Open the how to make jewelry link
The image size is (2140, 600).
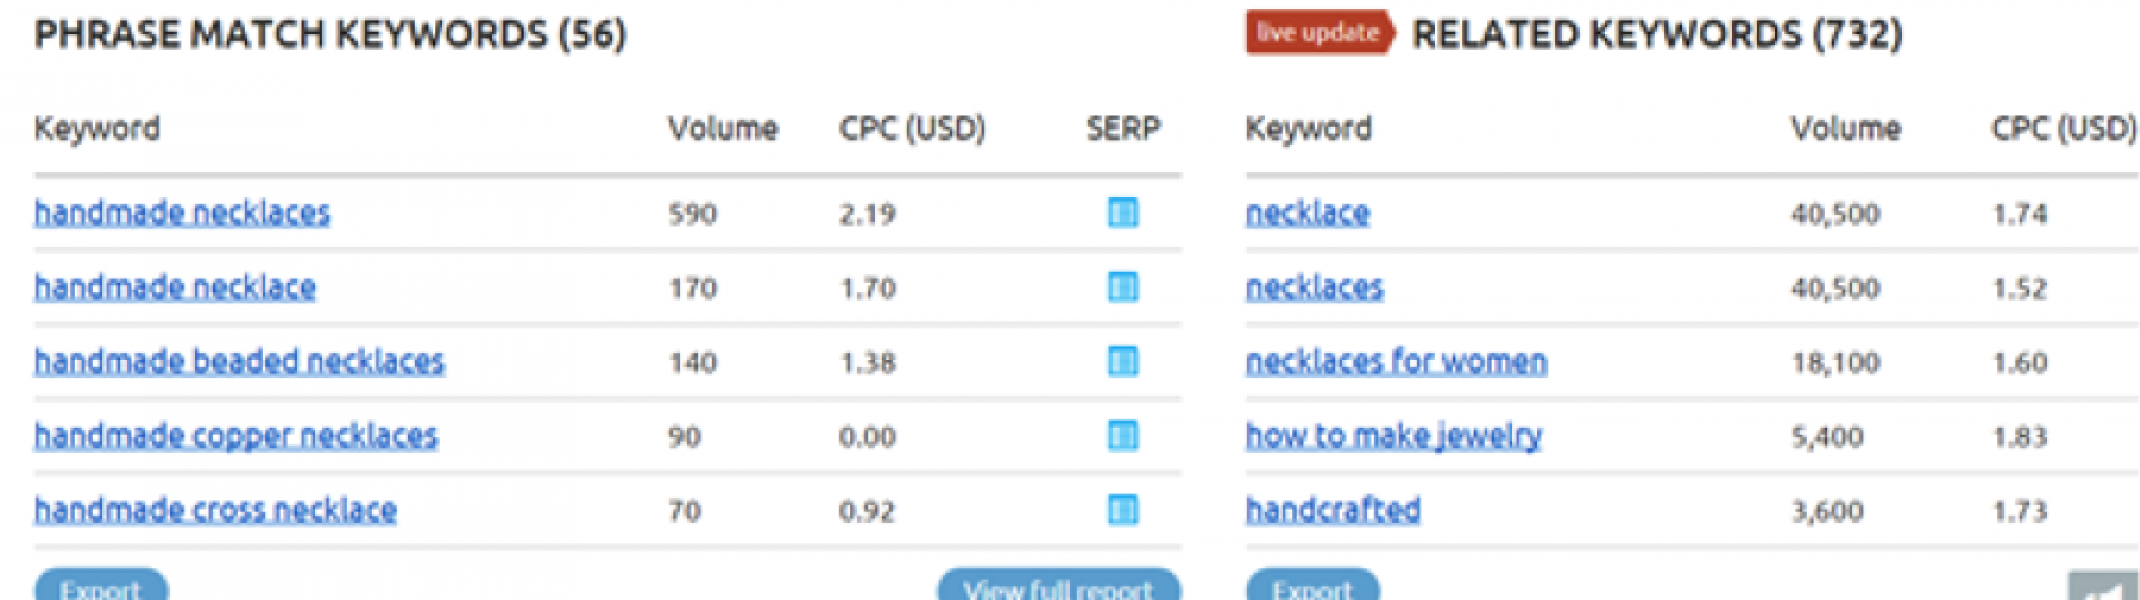pyautogui.click(x=1393, y=436)
